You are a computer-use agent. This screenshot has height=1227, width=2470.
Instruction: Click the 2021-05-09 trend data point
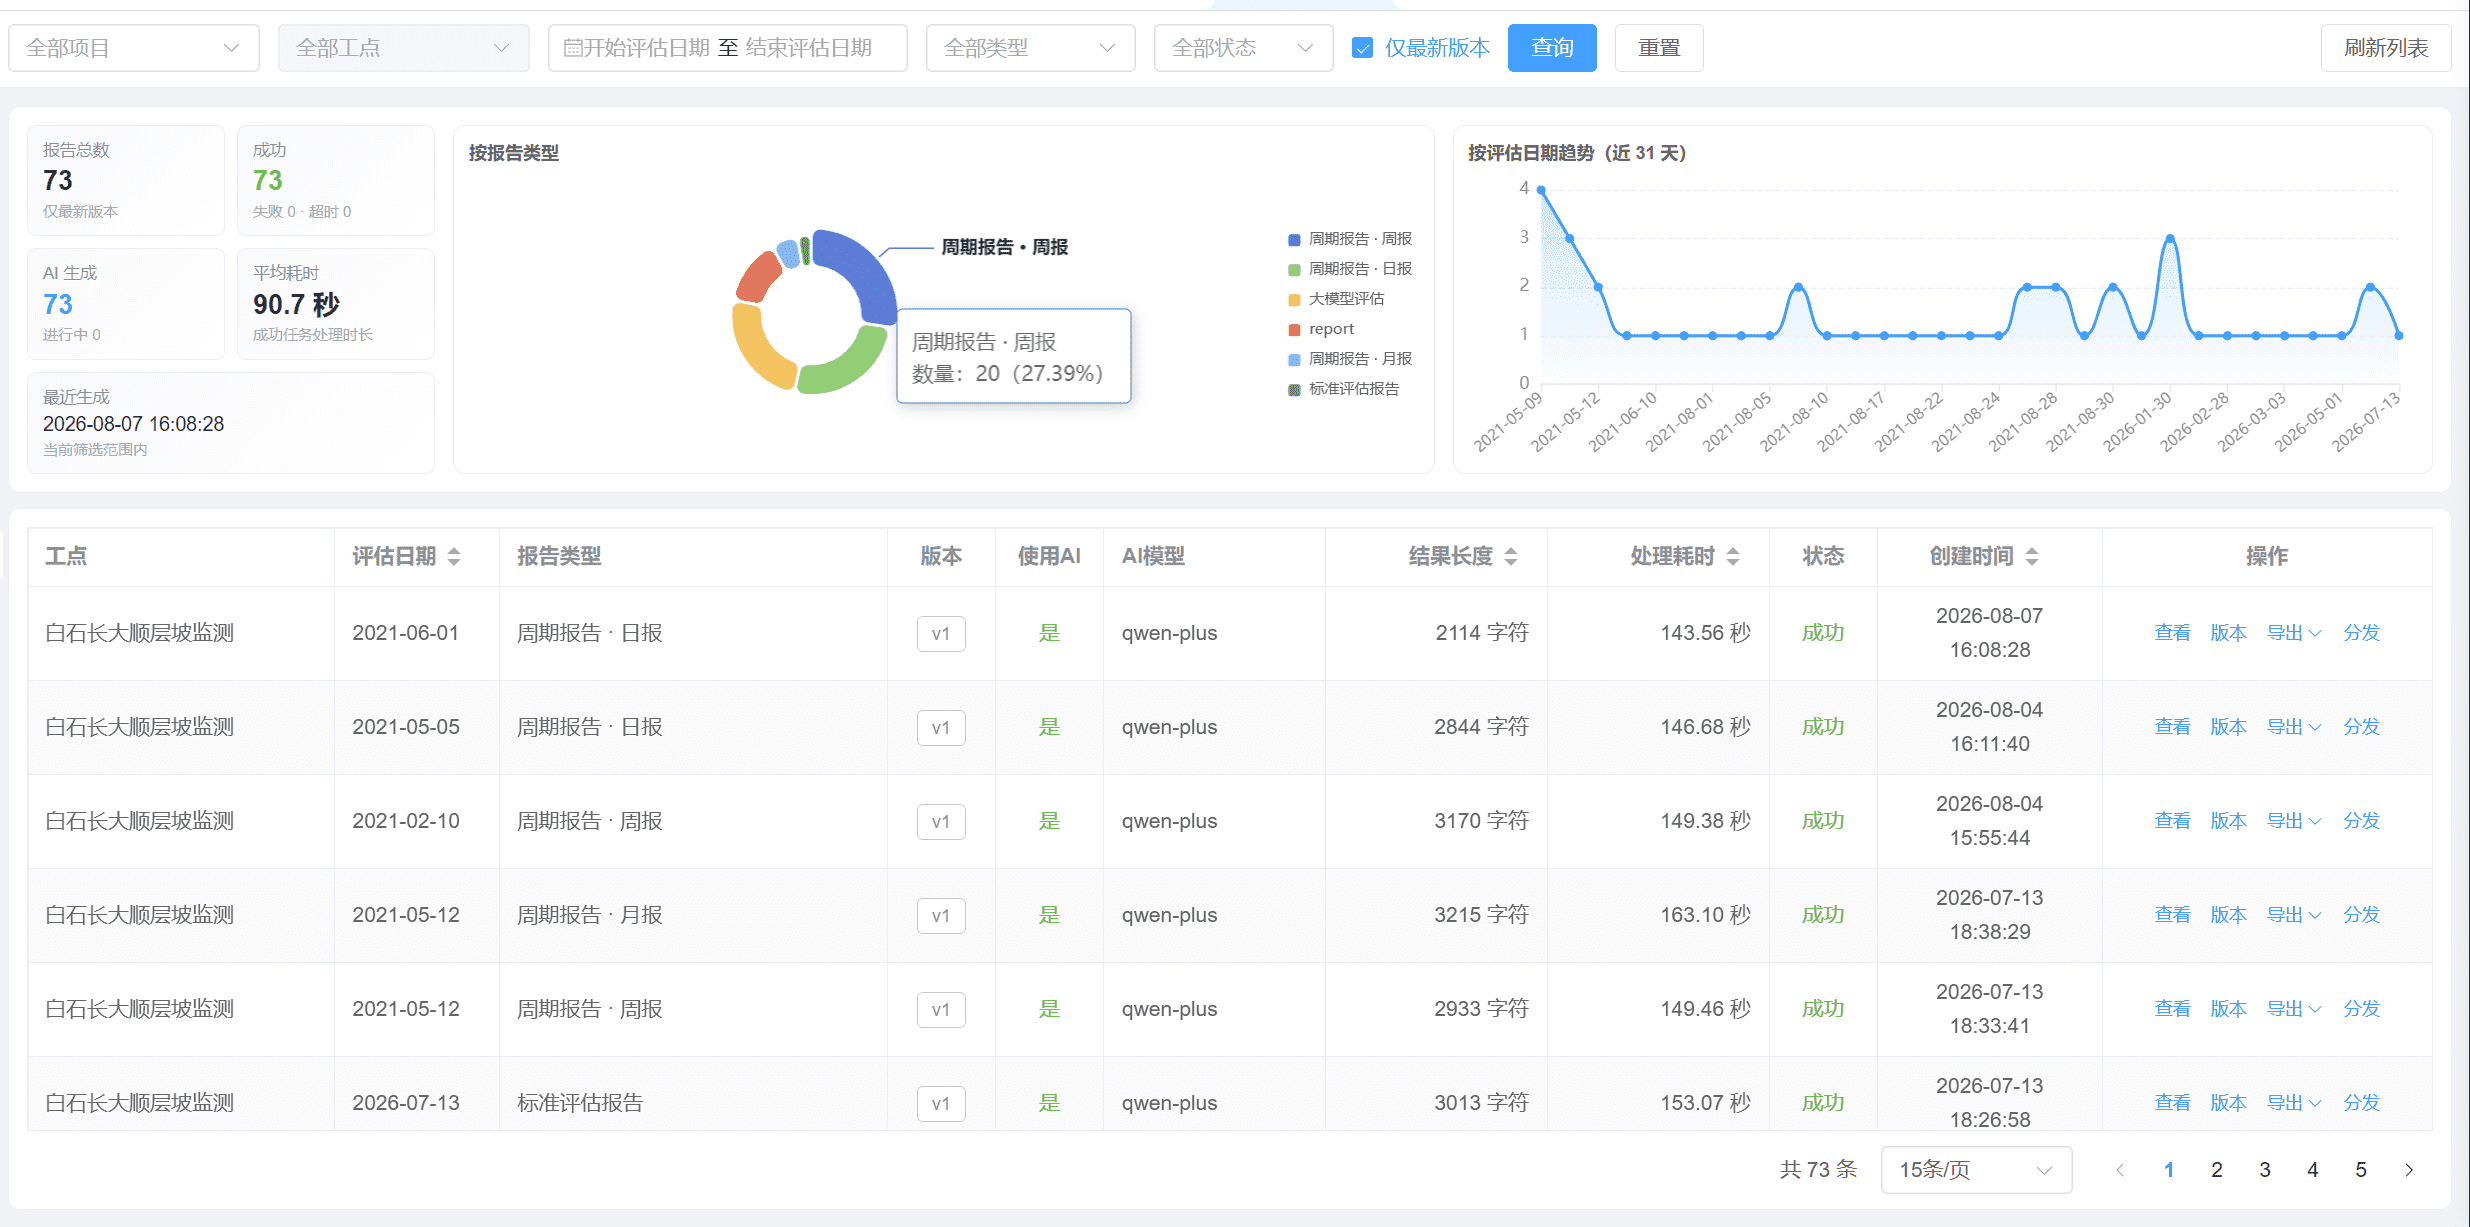pos(1541,190)
